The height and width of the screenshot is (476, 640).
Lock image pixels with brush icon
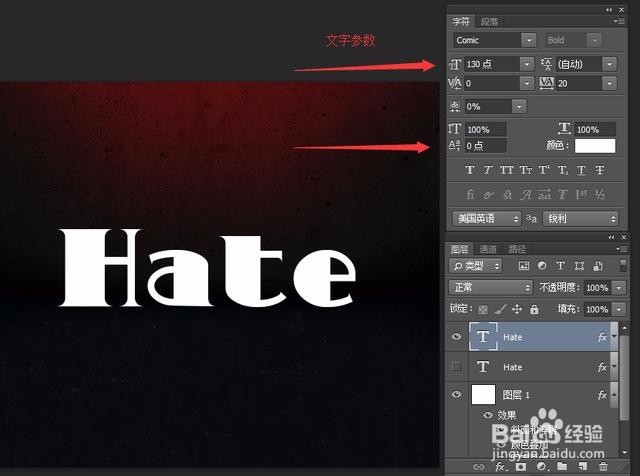click(500, 309)
